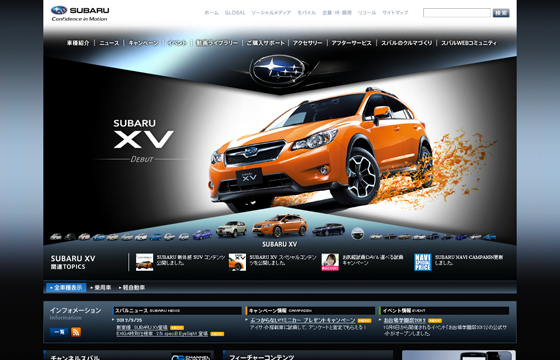Open the 企業・IR・採用 link
This screenshot has height=360, width=560.
point(337,12)
